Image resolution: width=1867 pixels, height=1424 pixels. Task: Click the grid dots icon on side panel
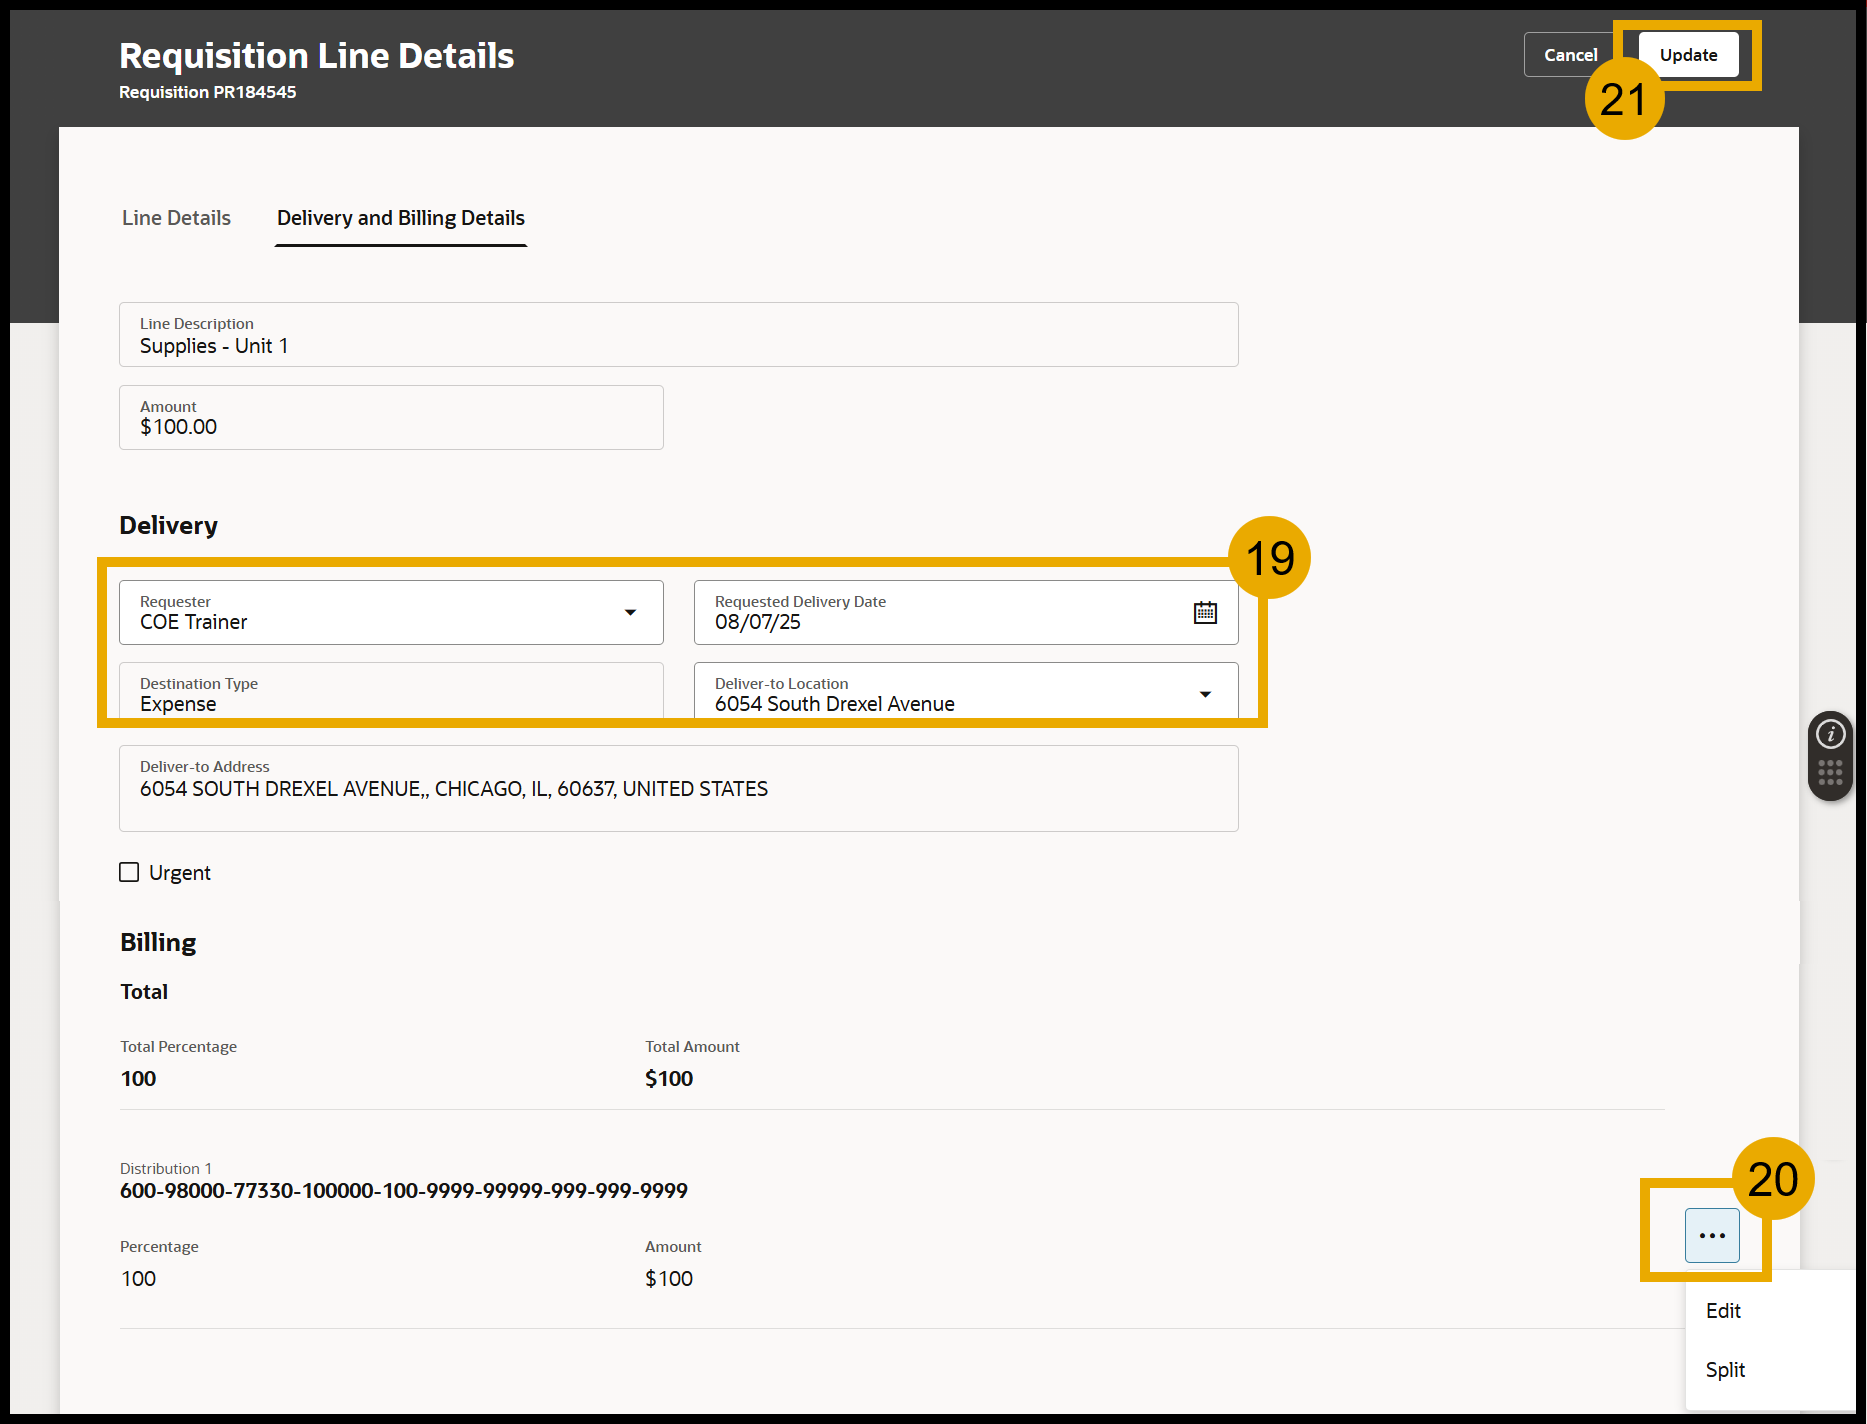pos(1830,773)
